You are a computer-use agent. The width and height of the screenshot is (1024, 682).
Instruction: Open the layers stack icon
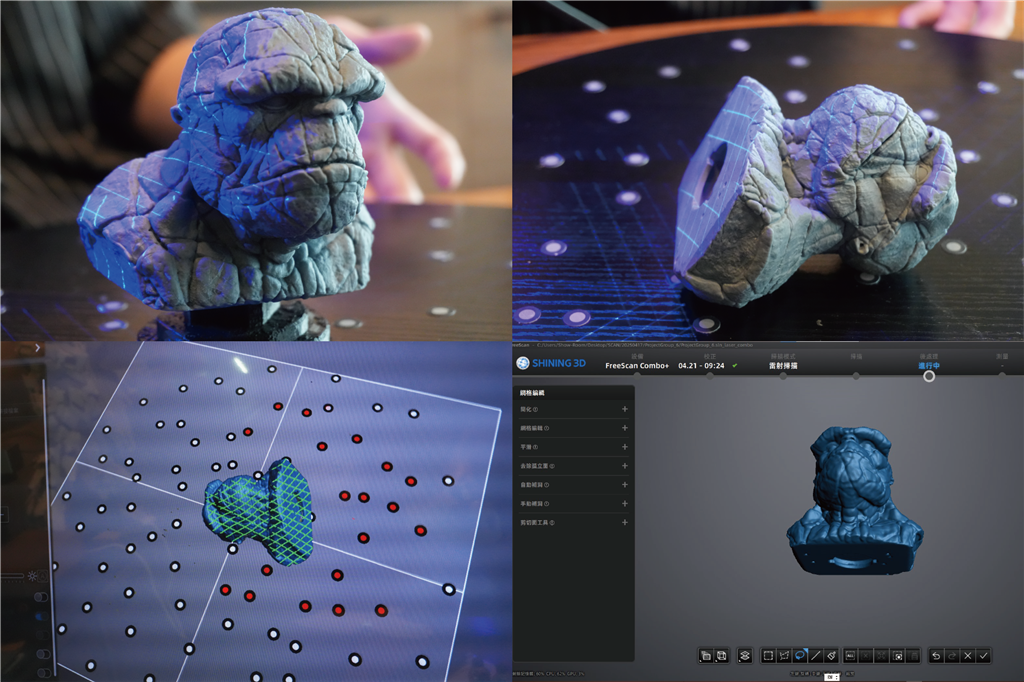click(x=745, y=655)
